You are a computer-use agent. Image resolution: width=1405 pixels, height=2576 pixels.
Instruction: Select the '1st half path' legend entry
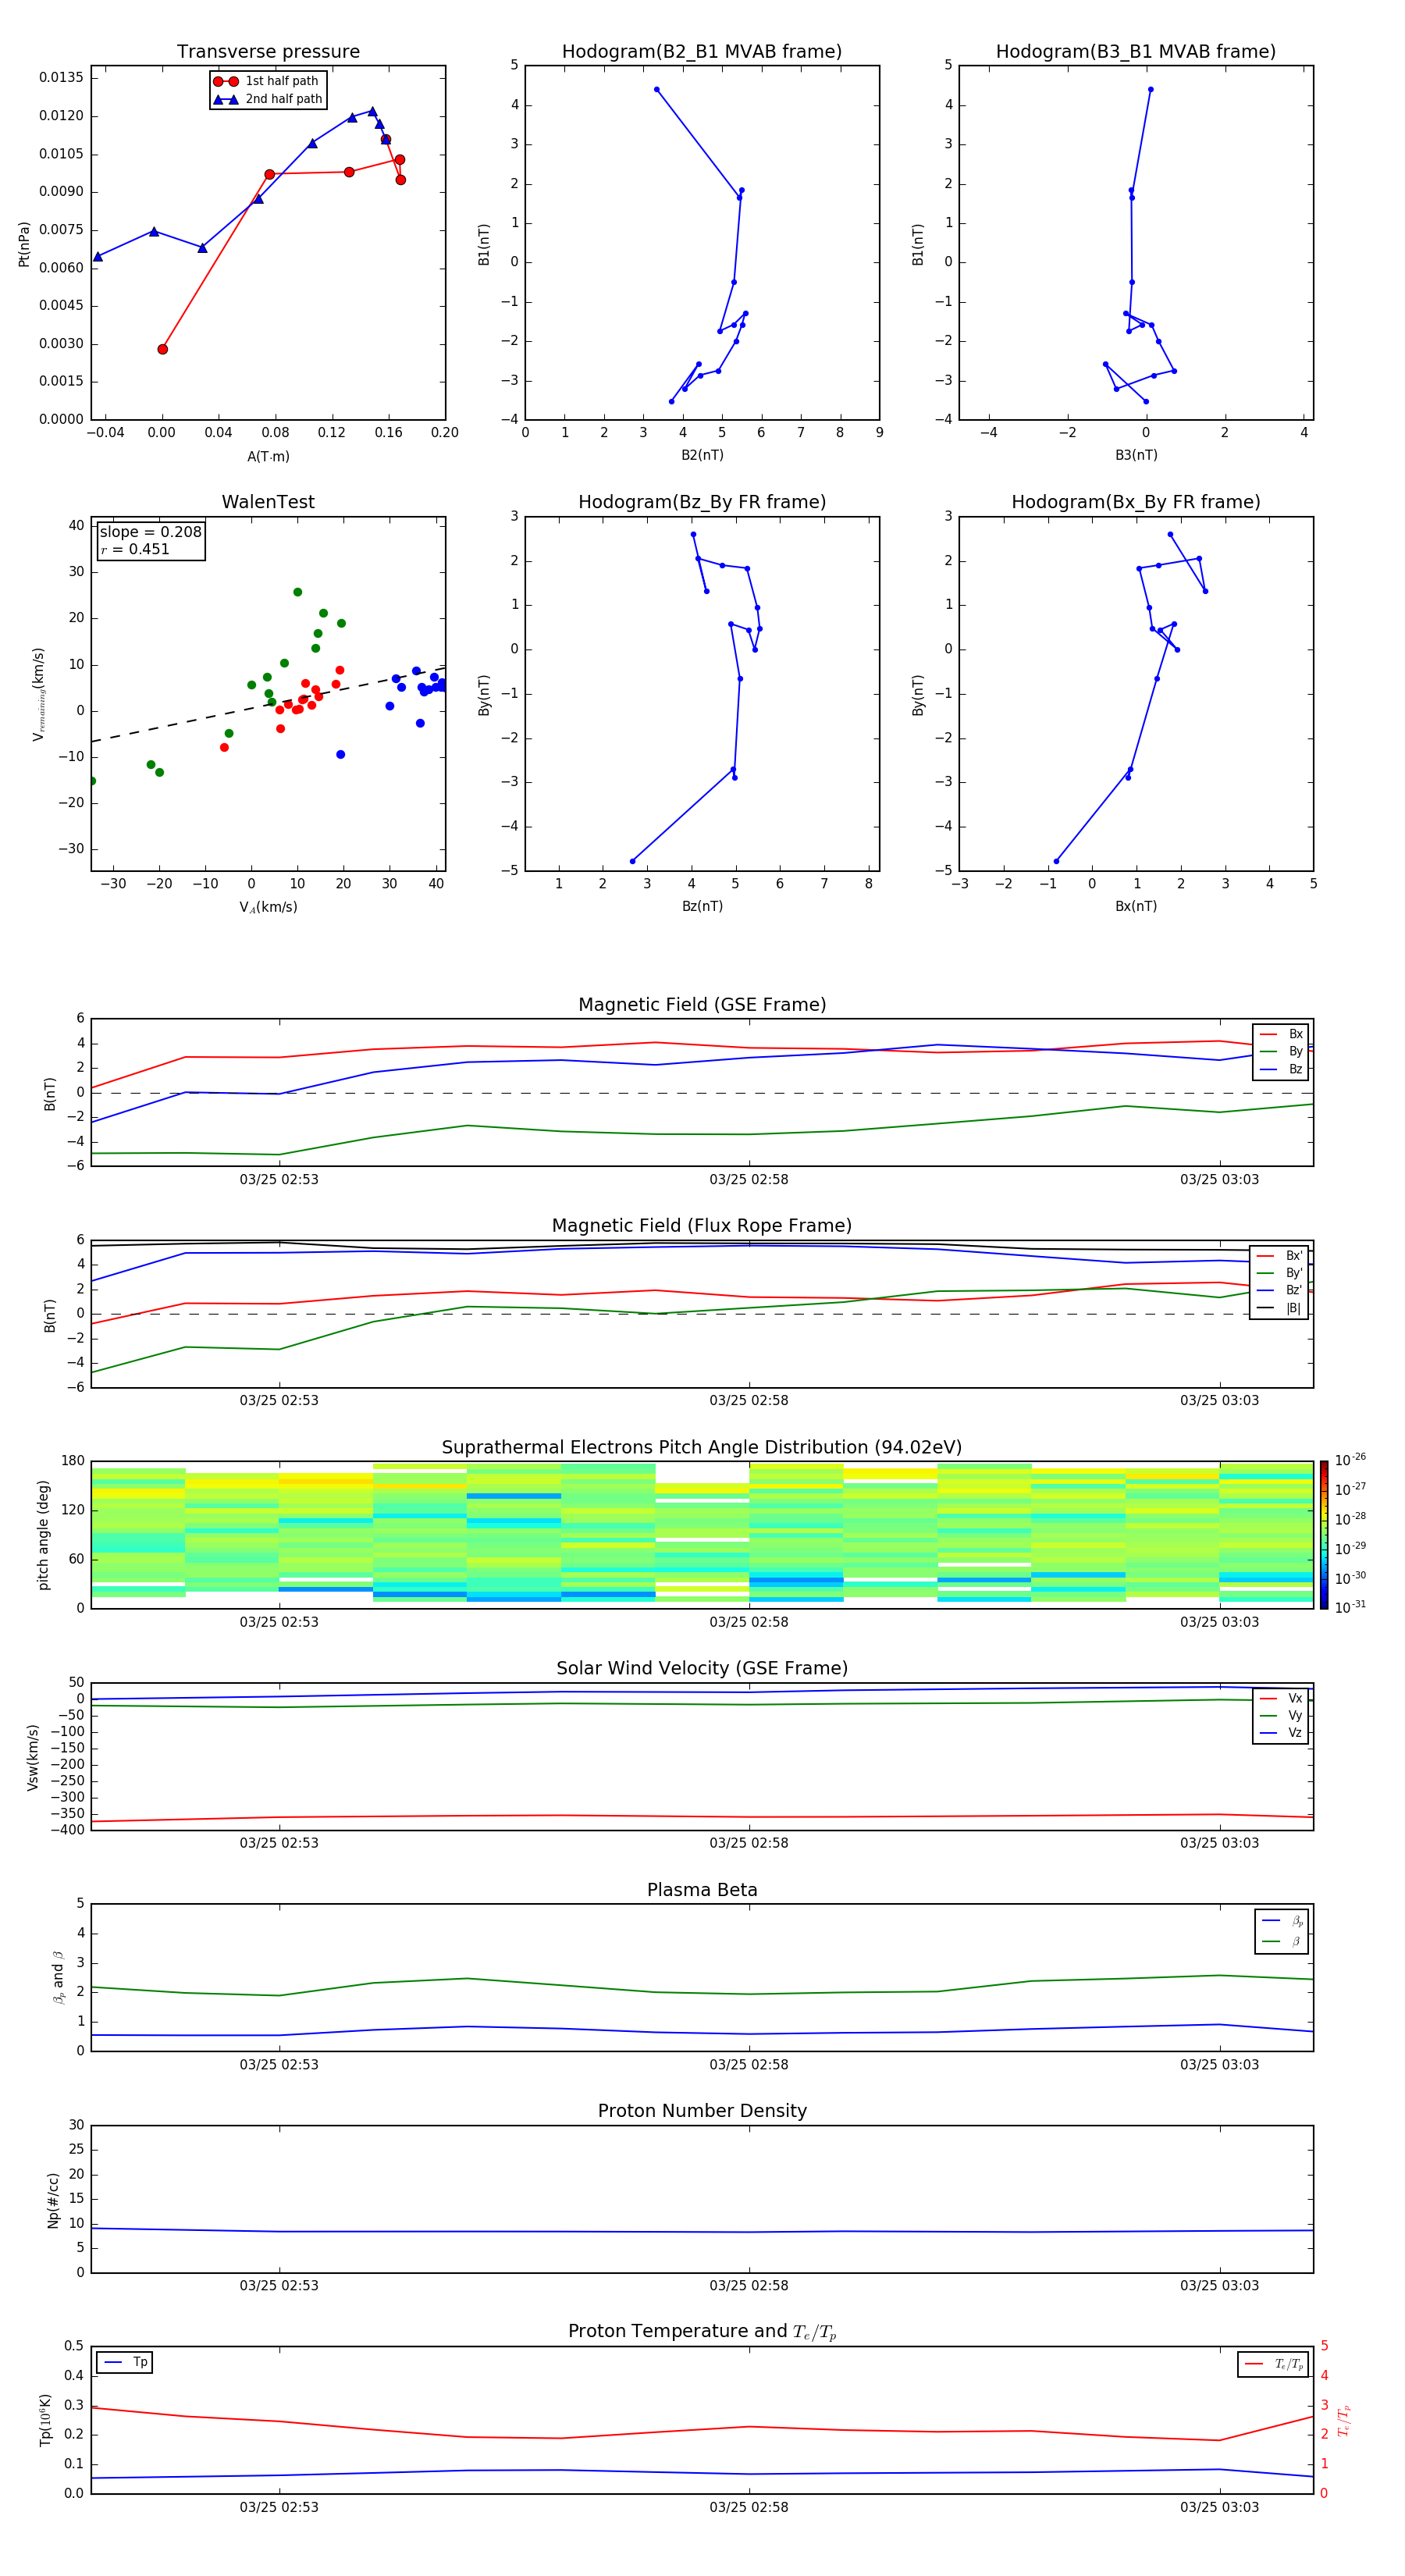tap(267, 81)
